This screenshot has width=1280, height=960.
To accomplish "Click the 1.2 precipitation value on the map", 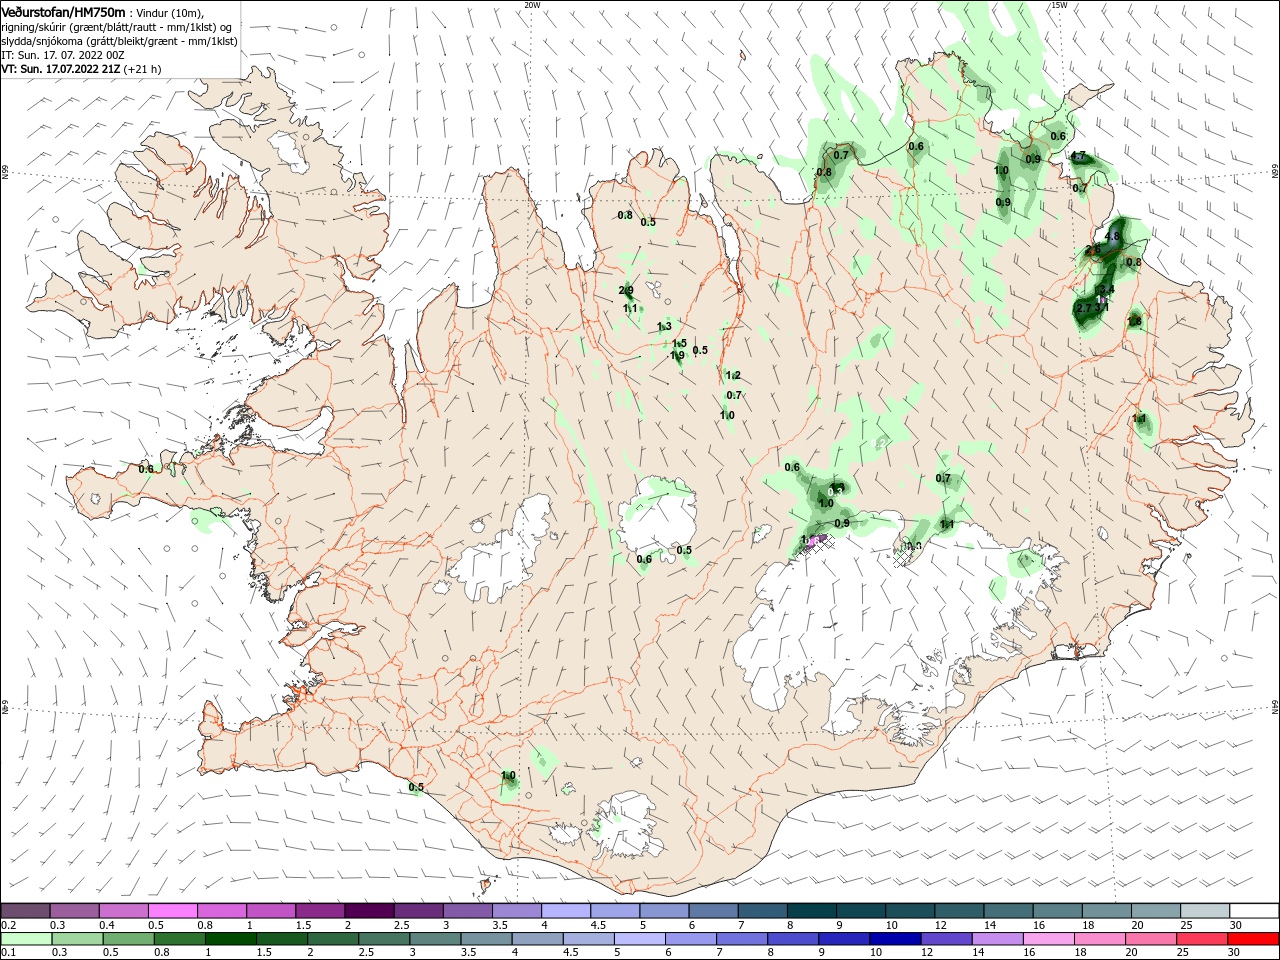I will point(733,375).
